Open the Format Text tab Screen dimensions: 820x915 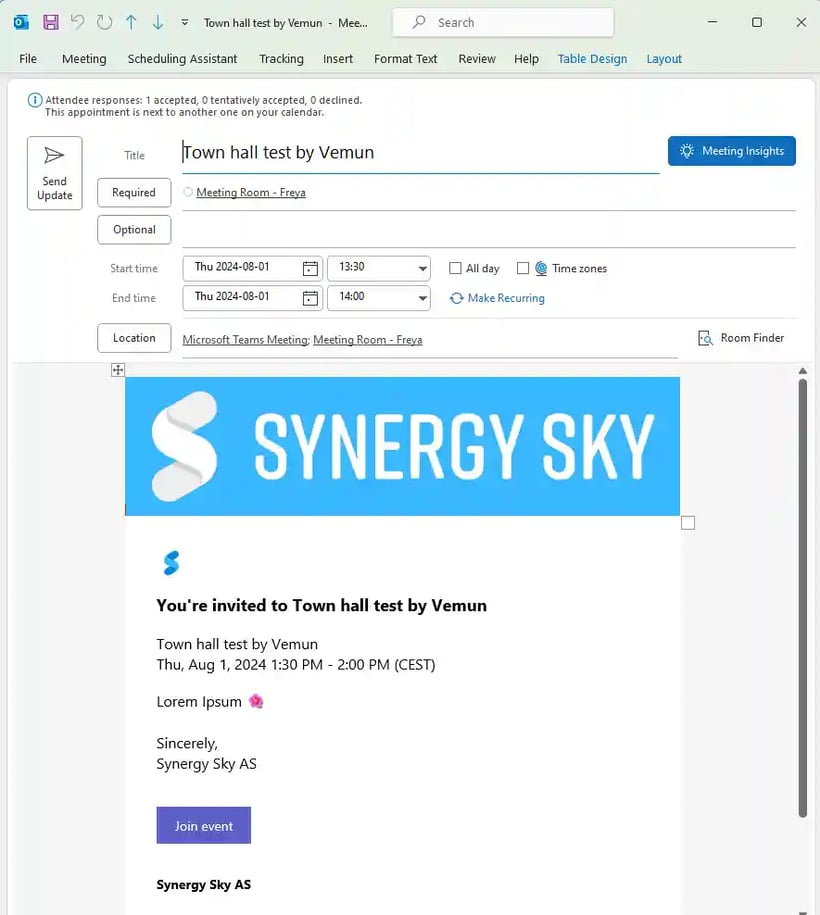click(406, 59)
